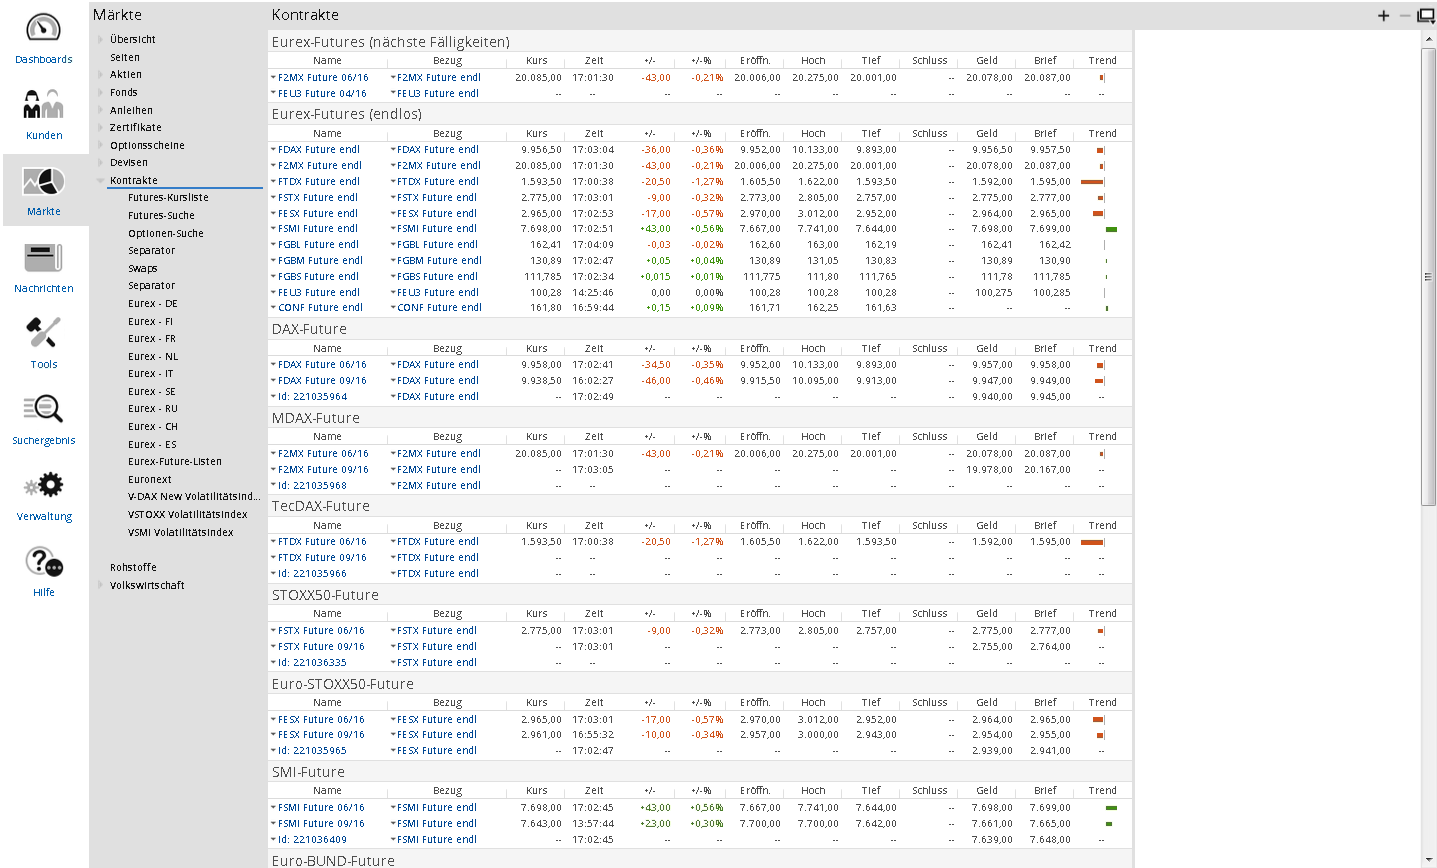Open dropdown arrow beside FDAX Future endl

click(x=273, y=150)
